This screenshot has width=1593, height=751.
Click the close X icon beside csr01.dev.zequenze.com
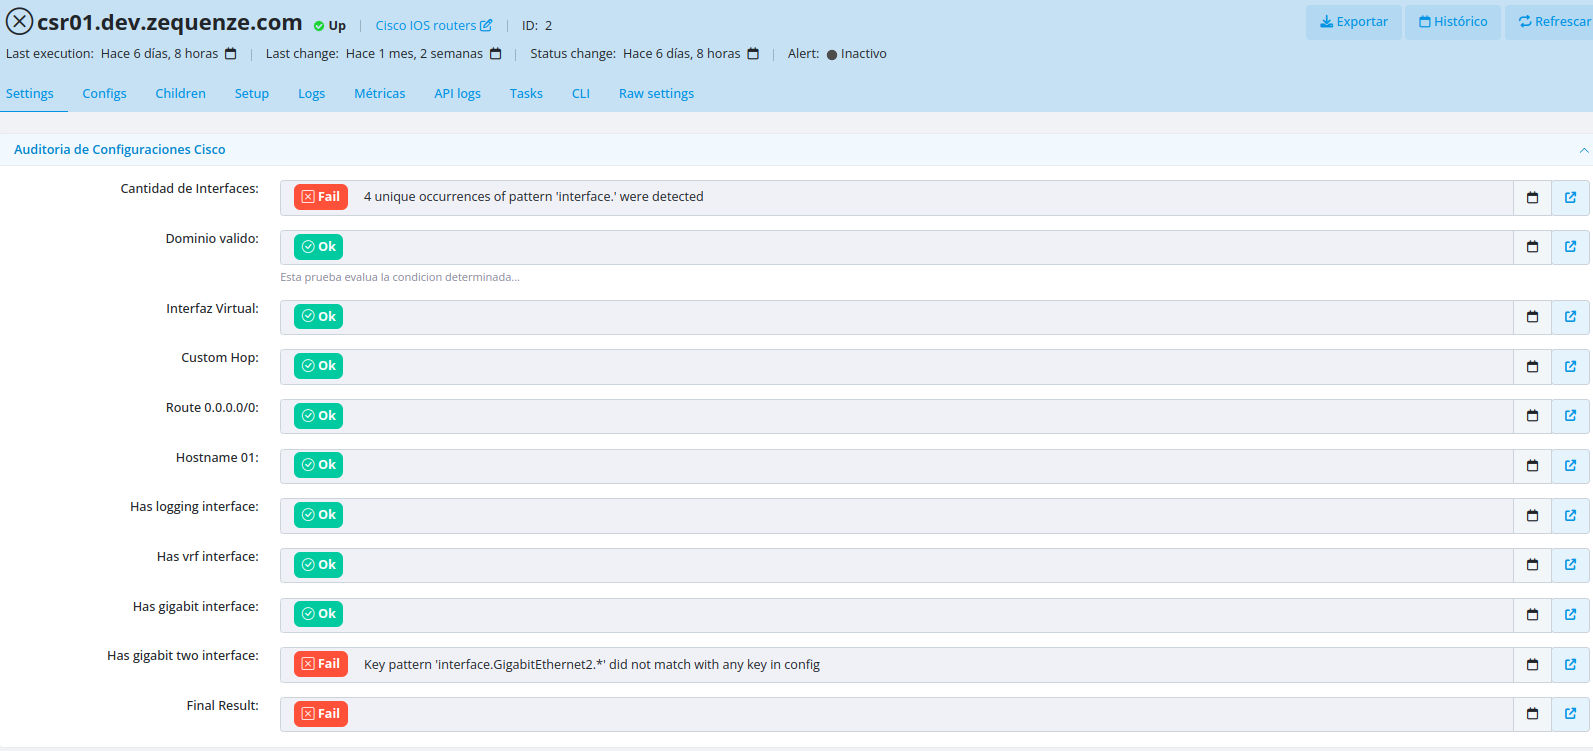coord(19,22)
